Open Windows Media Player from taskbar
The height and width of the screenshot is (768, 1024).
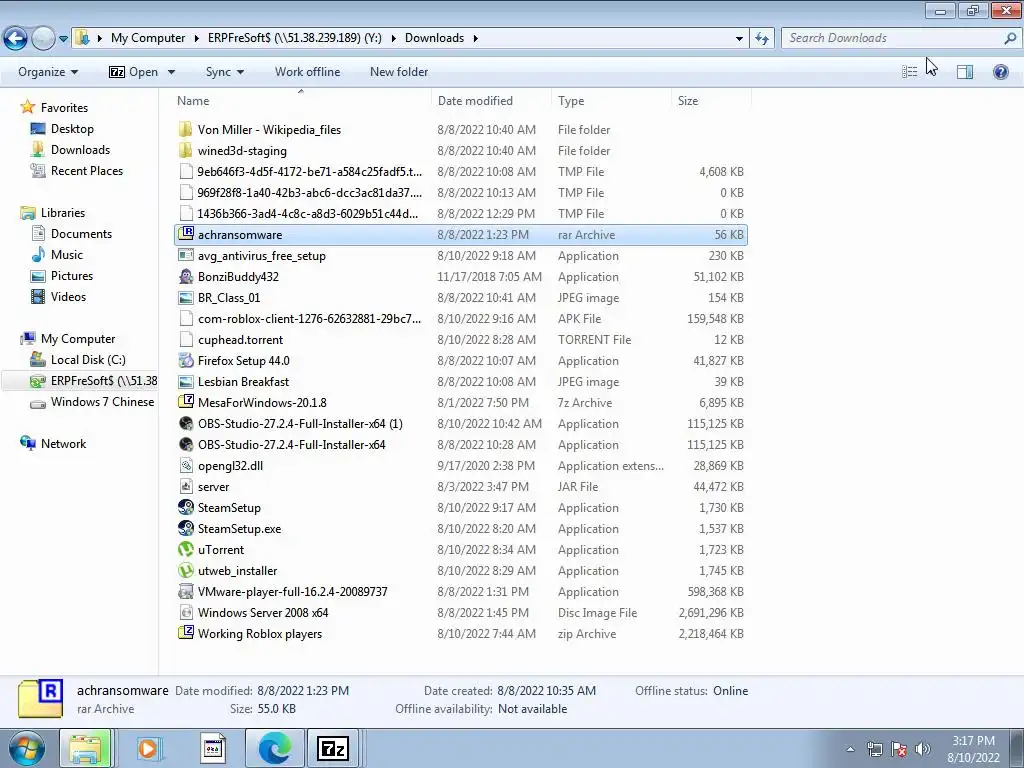(x=148, y=748)
